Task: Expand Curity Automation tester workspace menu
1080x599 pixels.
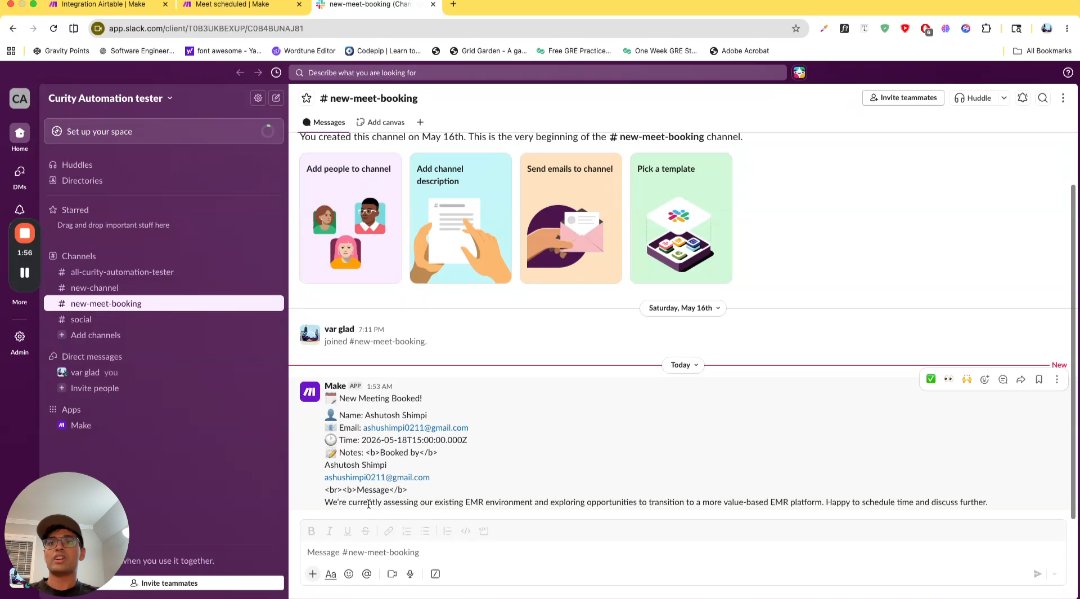Action: [110, 98]
